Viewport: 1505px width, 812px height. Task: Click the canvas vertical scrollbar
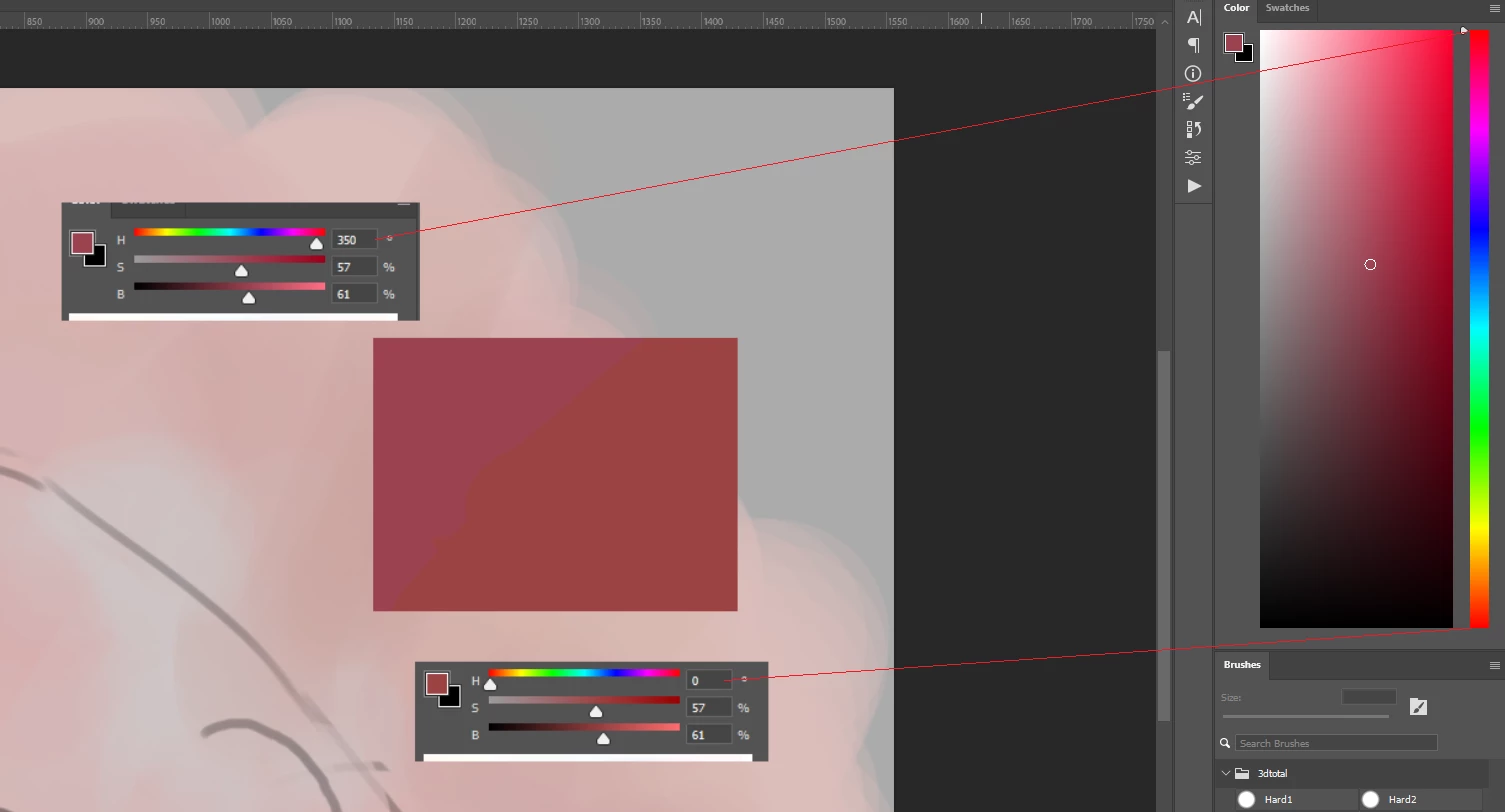[x=1163, y=535]
